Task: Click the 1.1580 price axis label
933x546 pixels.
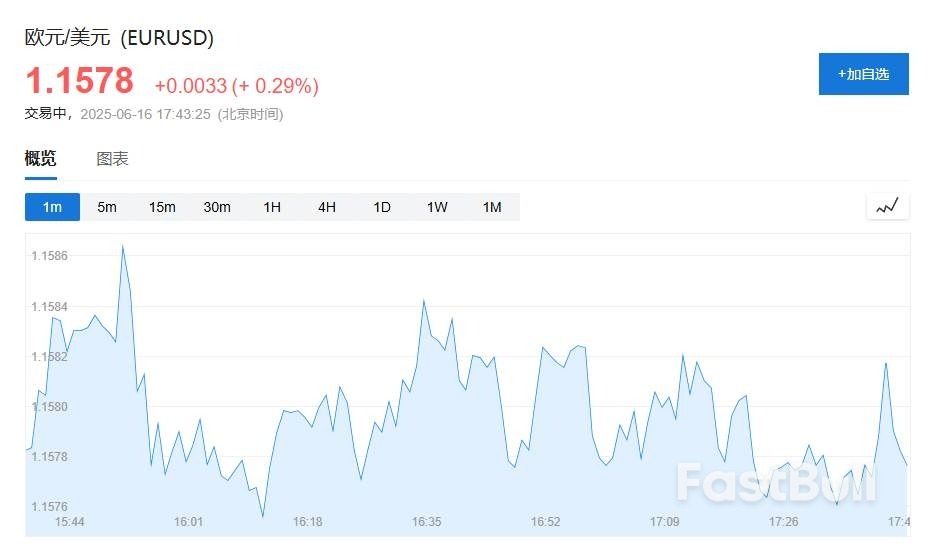Action: [49, 407]
